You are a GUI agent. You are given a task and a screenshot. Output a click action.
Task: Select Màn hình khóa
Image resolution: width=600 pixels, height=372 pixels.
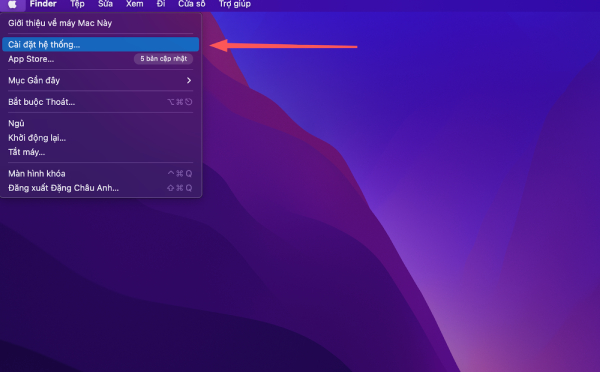pyautogui.click(x=100, y=173)
